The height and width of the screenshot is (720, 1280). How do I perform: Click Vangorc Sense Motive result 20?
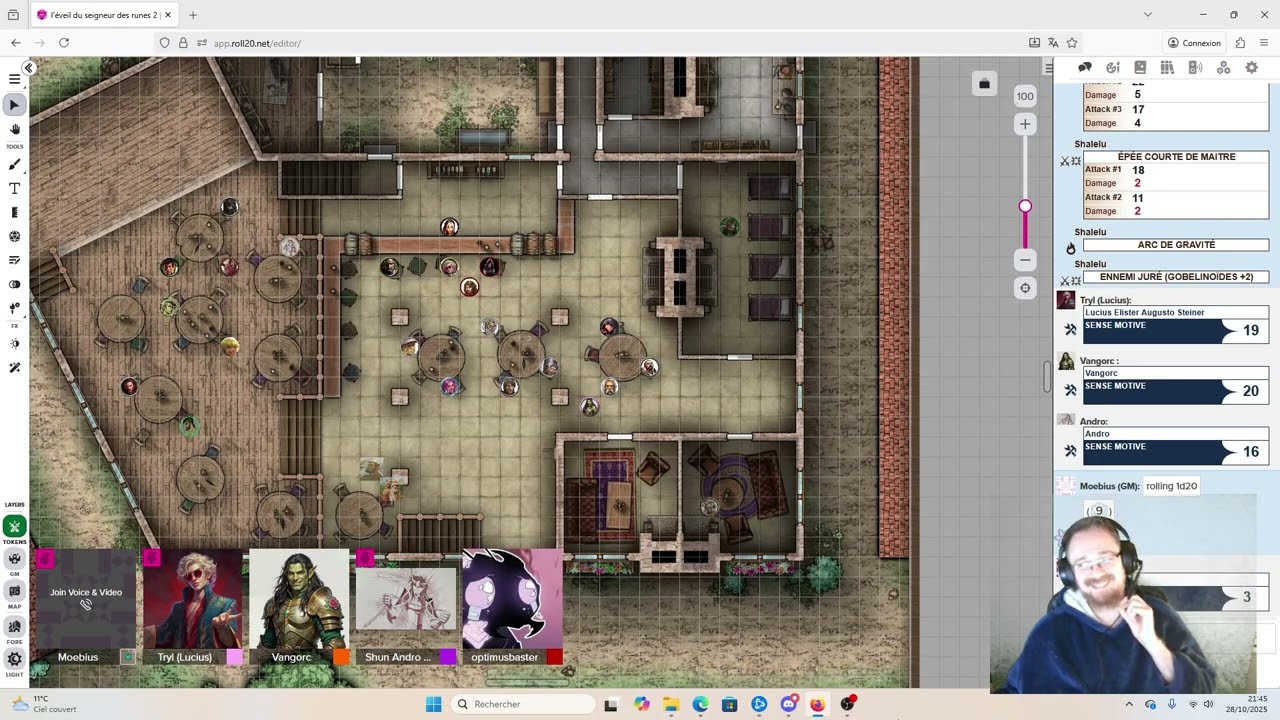tap(1250, 391)
